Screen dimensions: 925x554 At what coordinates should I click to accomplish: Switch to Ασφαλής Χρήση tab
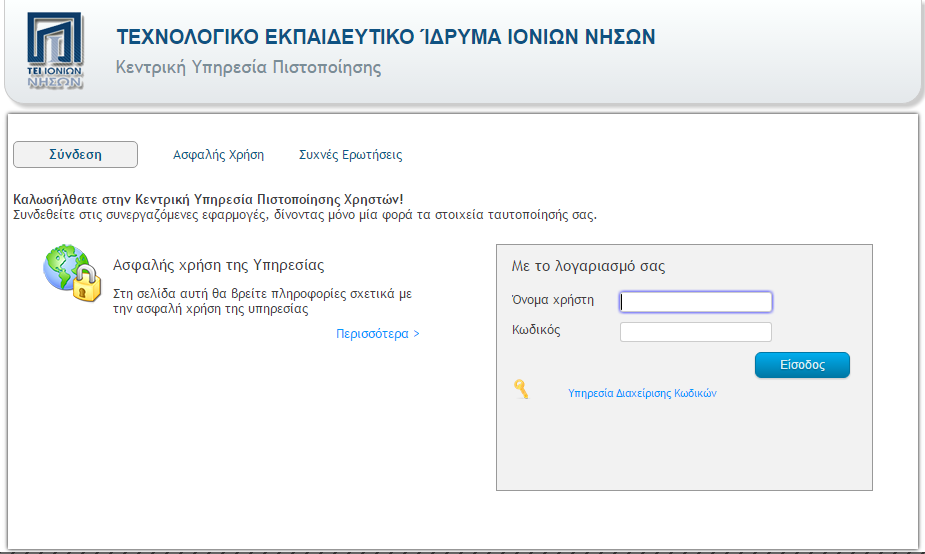tap(218, 155)
